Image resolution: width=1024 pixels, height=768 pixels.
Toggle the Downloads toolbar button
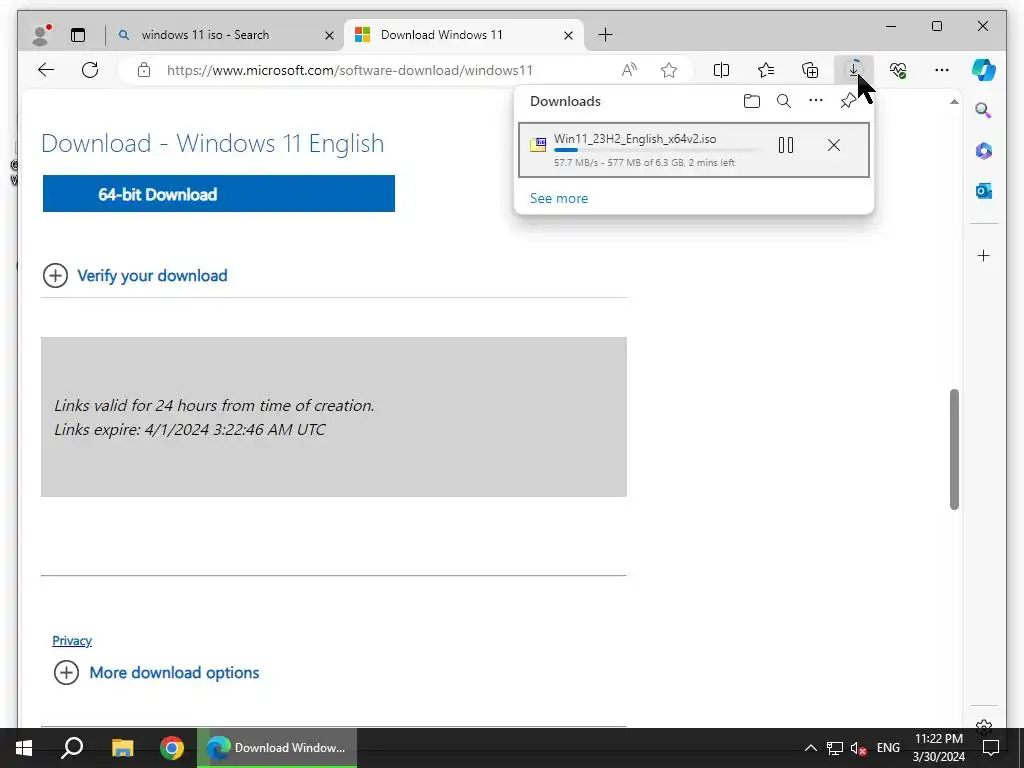854,70
